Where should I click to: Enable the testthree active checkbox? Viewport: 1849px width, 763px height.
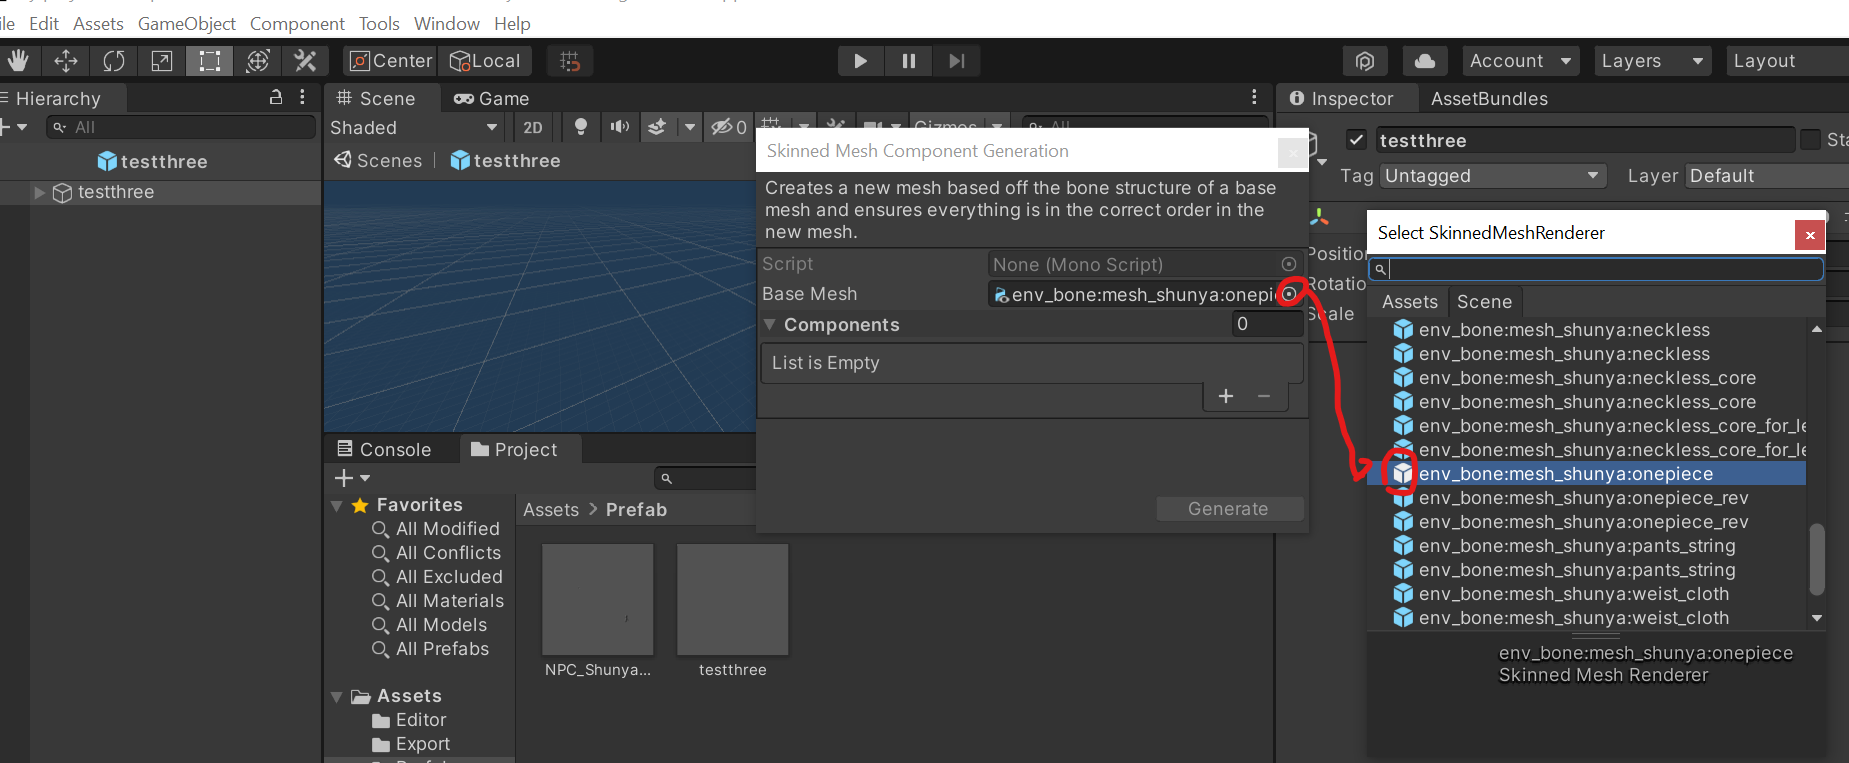[x=1356, y=140]
